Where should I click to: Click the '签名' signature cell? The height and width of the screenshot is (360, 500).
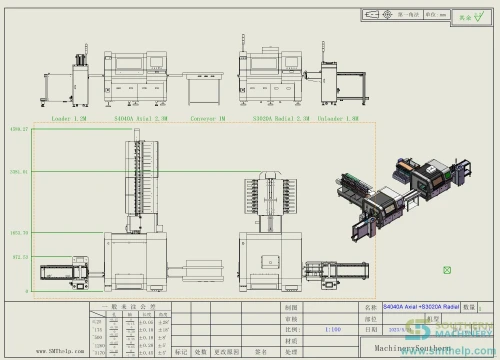(x=261, y=352)
